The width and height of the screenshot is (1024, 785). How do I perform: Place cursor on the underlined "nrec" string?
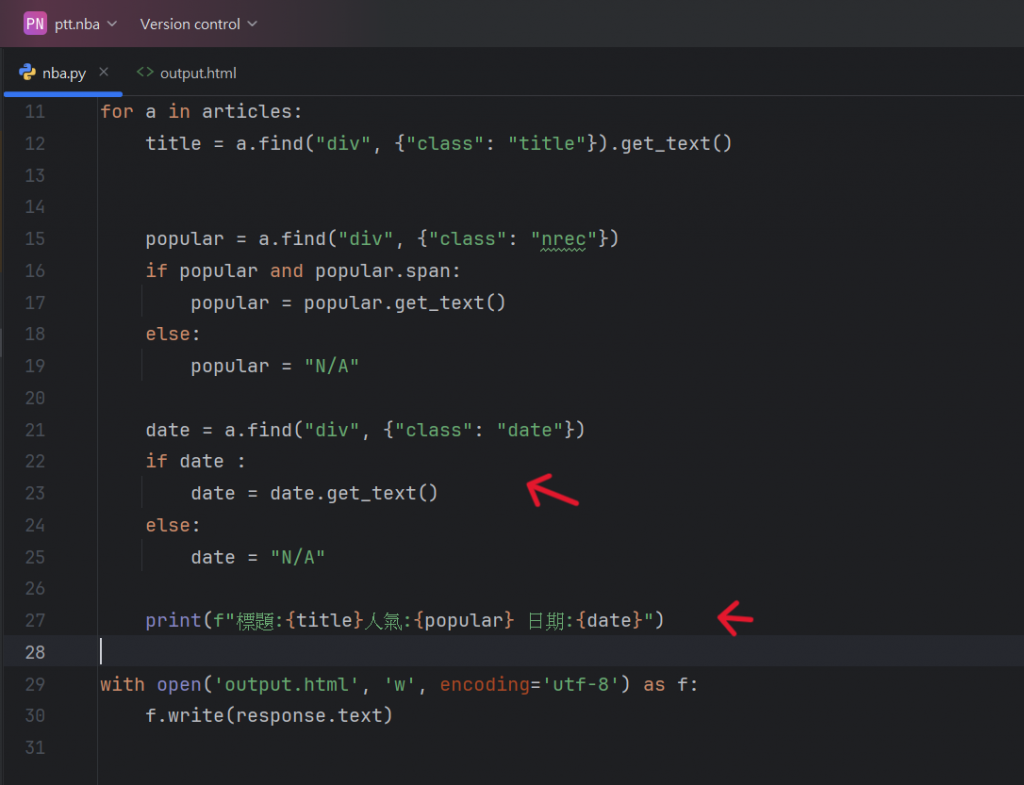[564, 239]
